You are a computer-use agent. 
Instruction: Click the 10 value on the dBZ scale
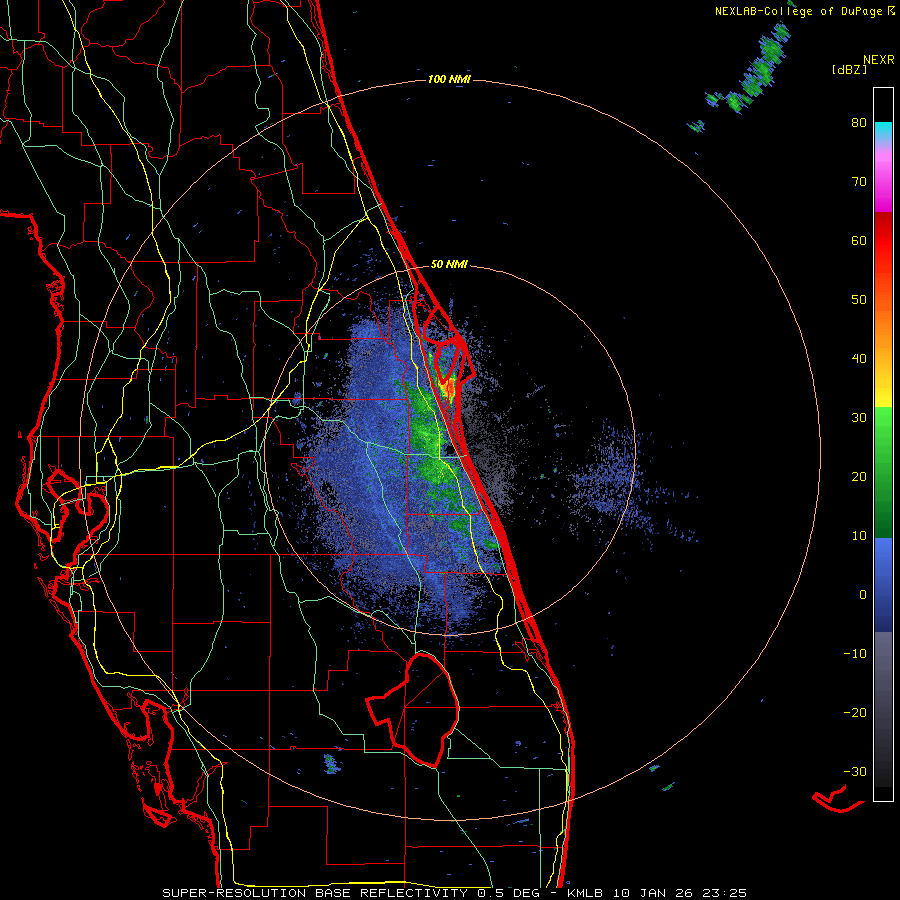[x=859, y=536]
